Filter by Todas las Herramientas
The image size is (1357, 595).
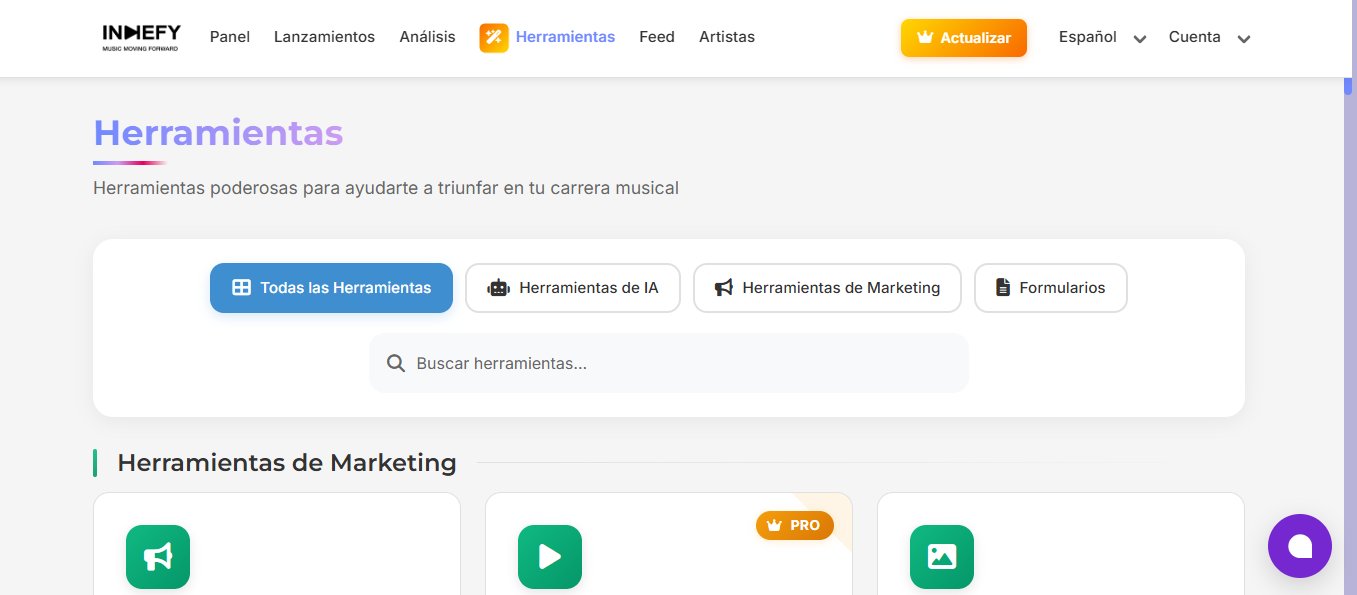[331, 288]
